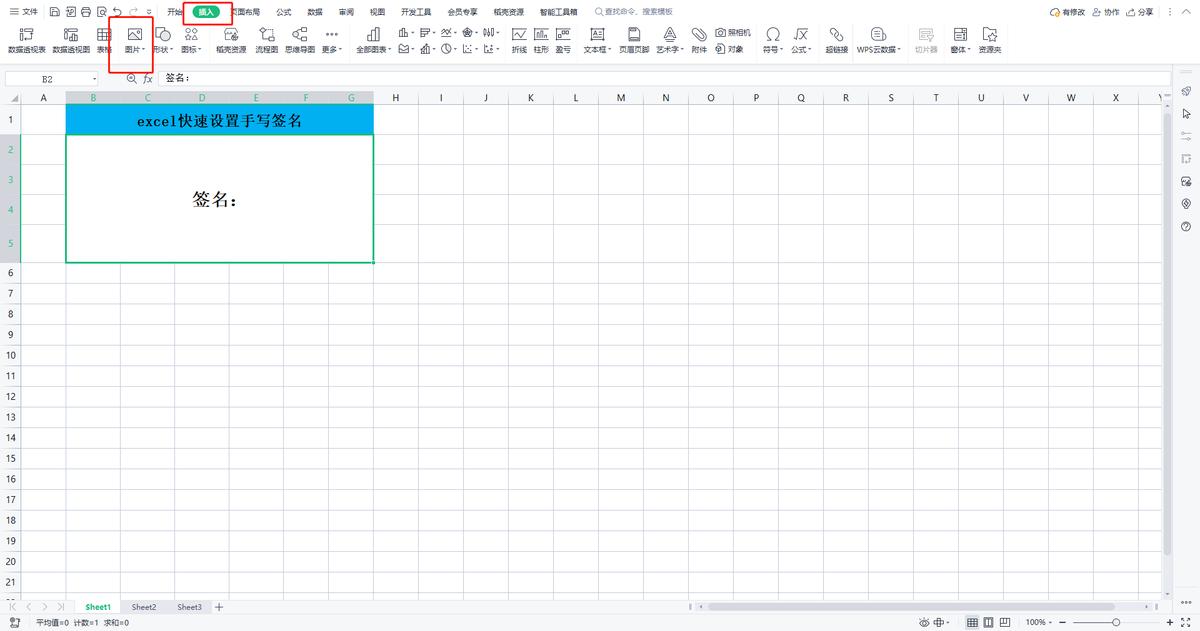Click the Save icon in quick access bar
This screenshot has width=1200, height=631.
click(54, 12)
